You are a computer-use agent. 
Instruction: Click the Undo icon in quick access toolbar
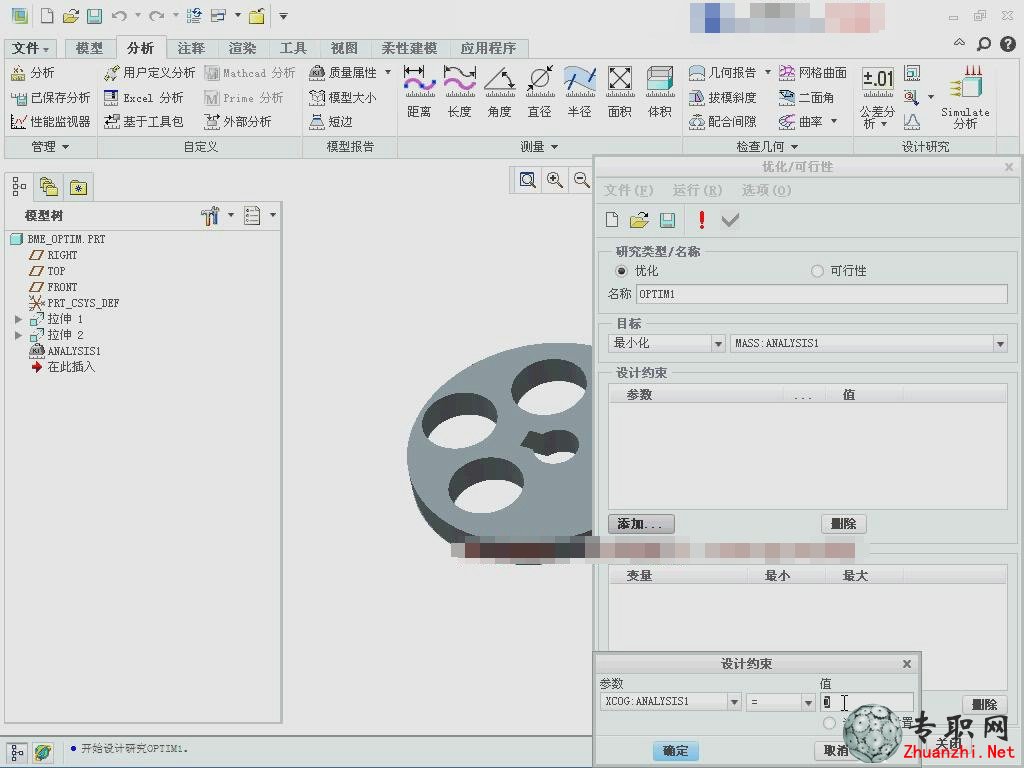[x=118, y=16]
